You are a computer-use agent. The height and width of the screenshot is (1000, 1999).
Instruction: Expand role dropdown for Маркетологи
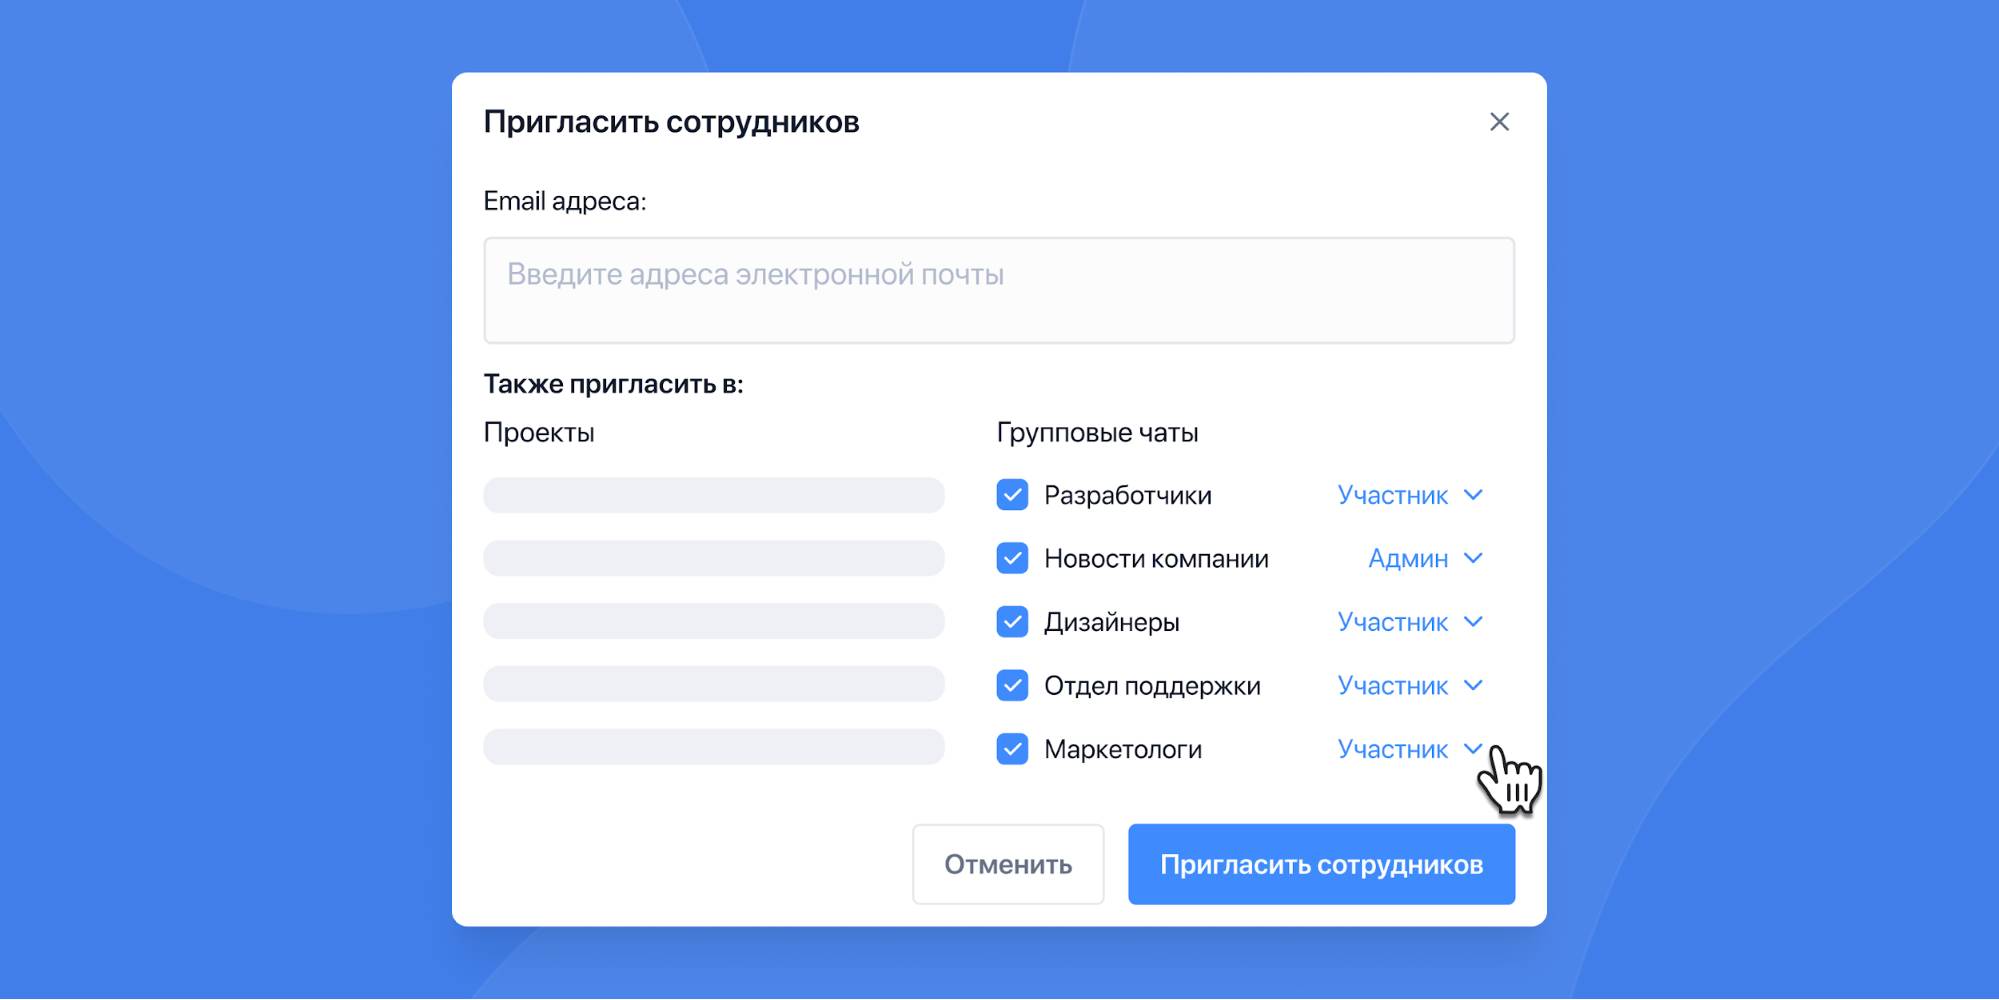(1409, 749)
